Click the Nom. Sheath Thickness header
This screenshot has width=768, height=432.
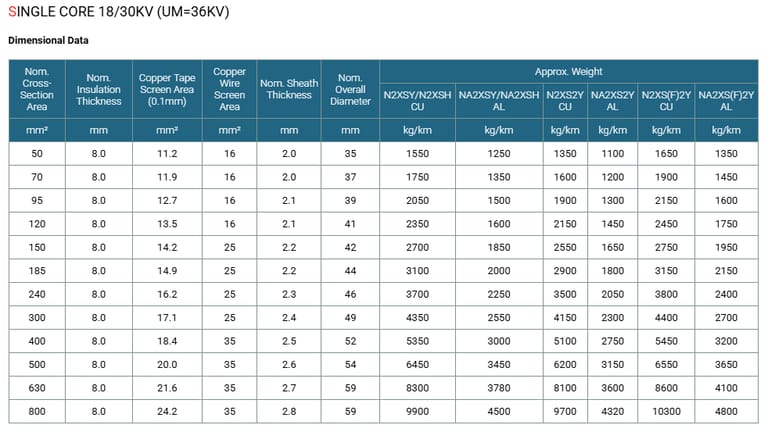[289, 88]
